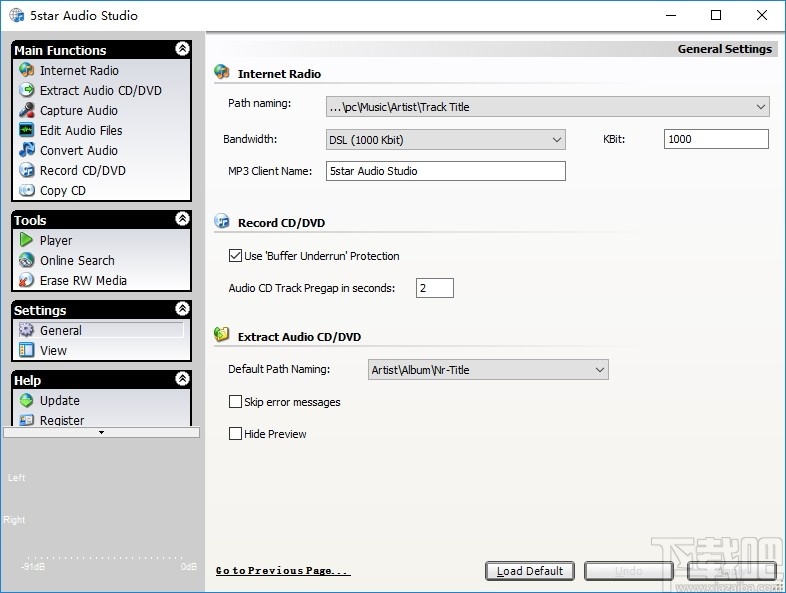This screenshot has height=593, width=786.
Task: Click the Capture Audio microphone icon
Action: point(27,110)
